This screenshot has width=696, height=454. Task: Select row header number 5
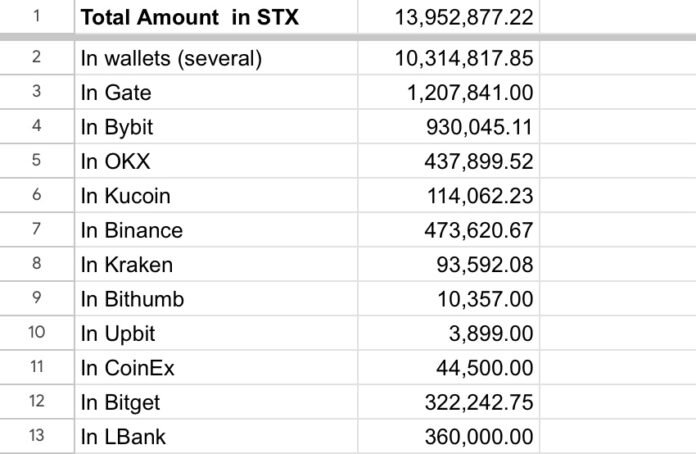(36, 161)
